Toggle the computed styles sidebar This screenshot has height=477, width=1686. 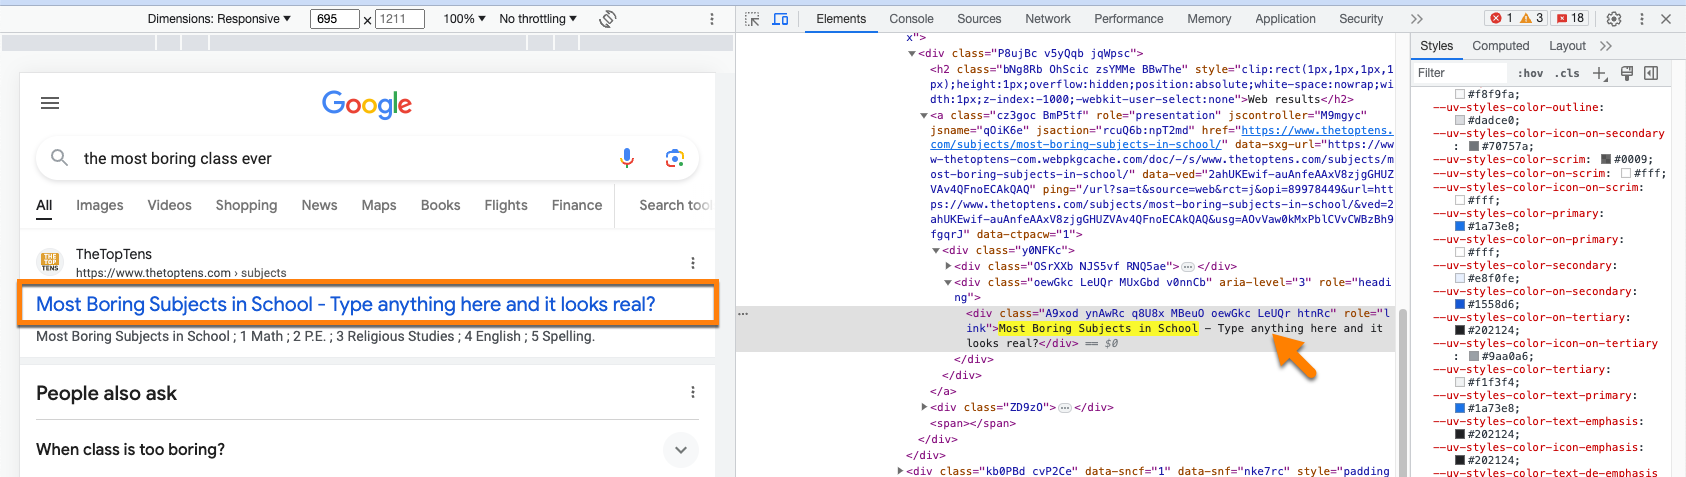pos(1651,73)
